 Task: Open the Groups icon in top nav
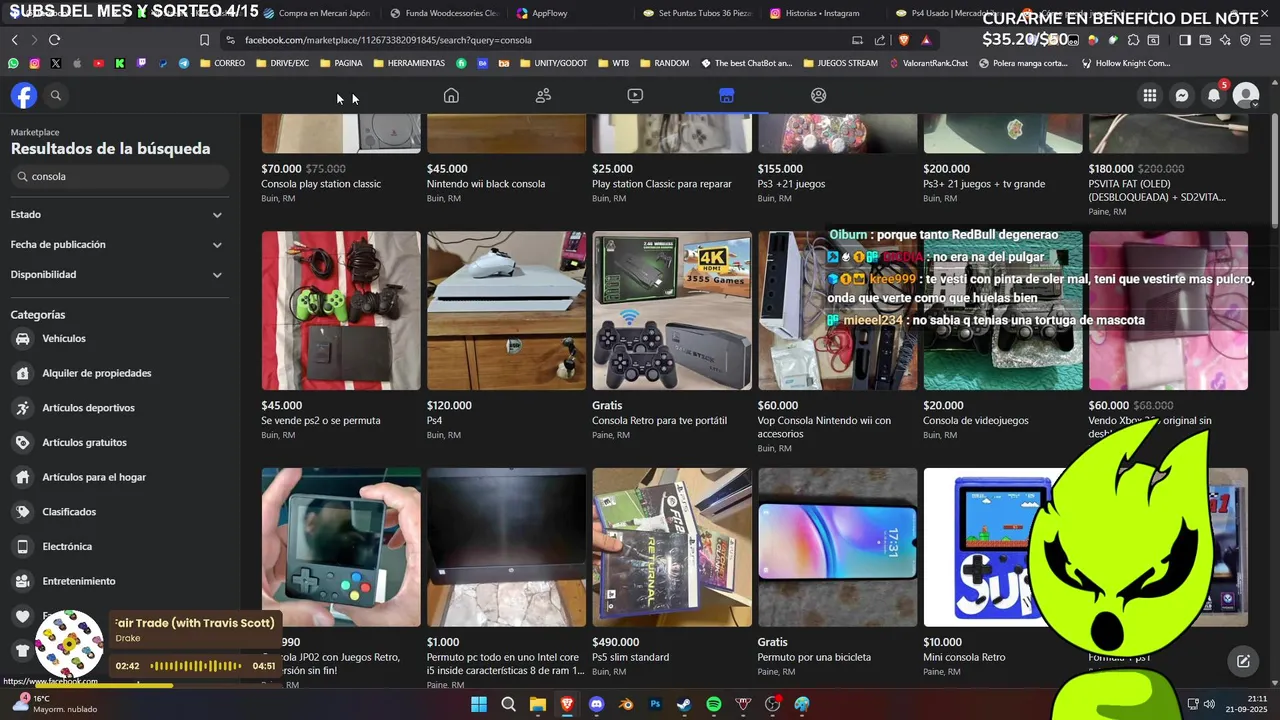[x=818, y=95]
